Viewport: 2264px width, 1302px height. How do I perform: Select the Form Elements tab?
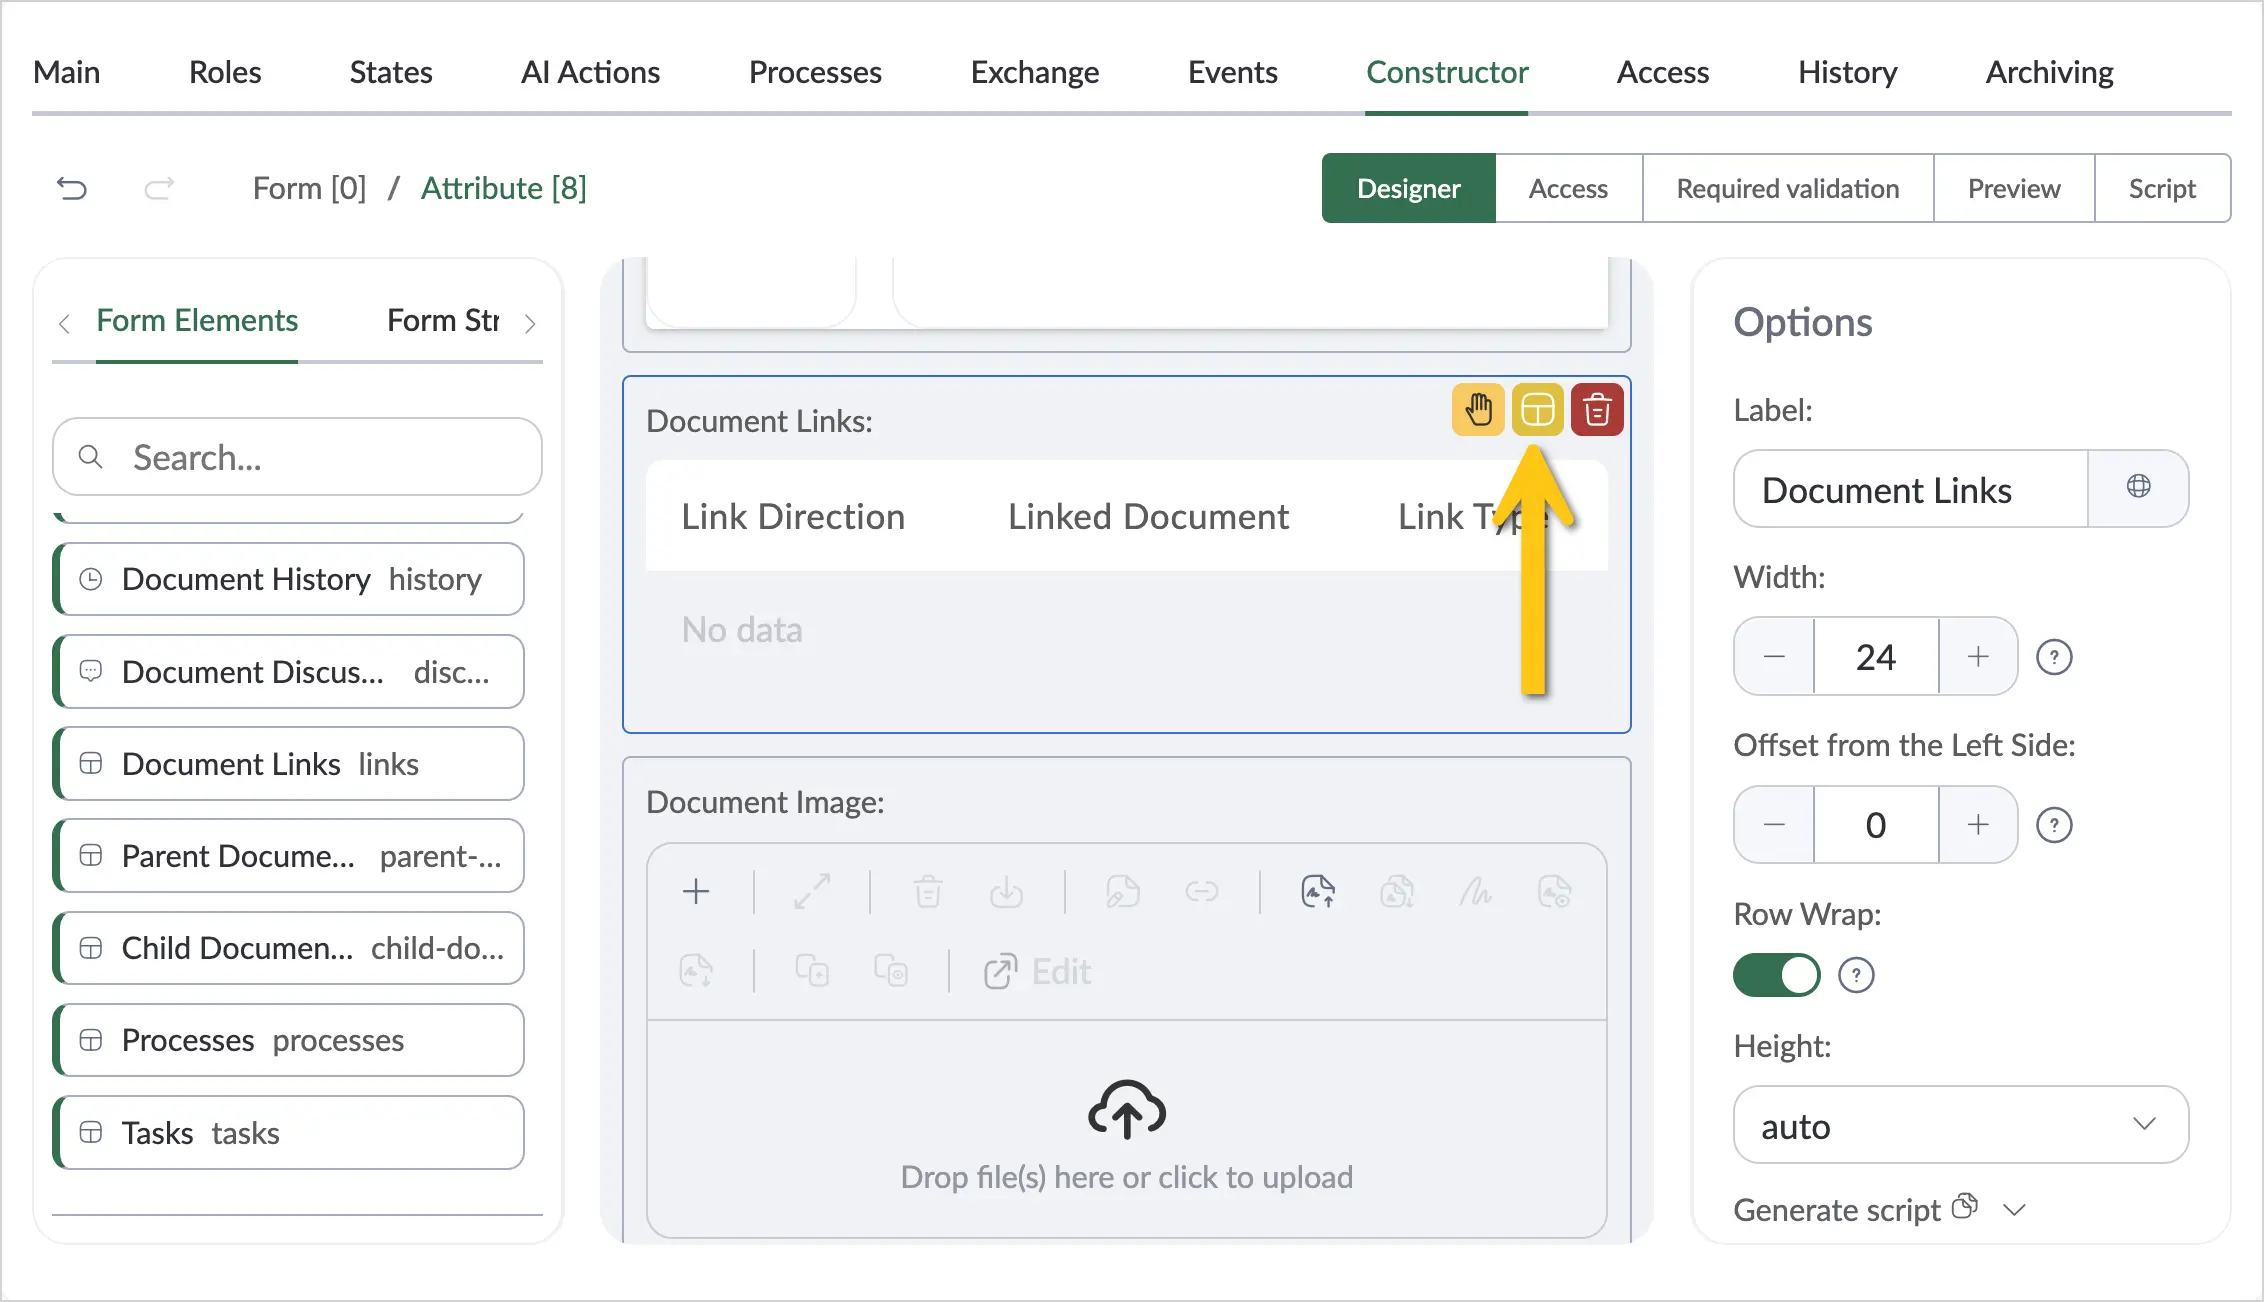197,320
